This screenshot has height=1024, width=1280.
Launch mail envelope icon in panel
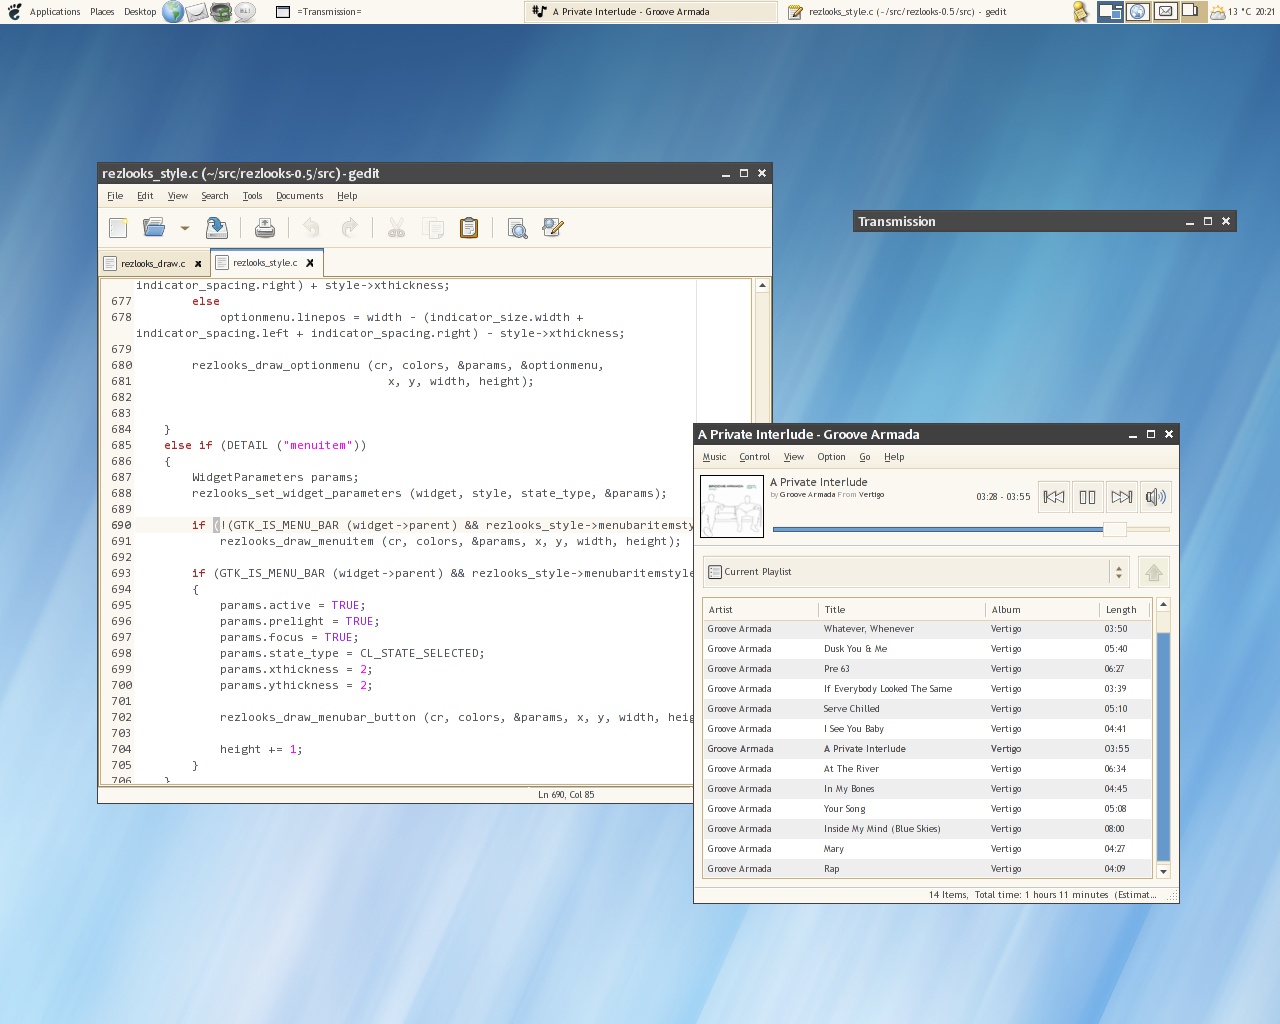coord(197,12)
